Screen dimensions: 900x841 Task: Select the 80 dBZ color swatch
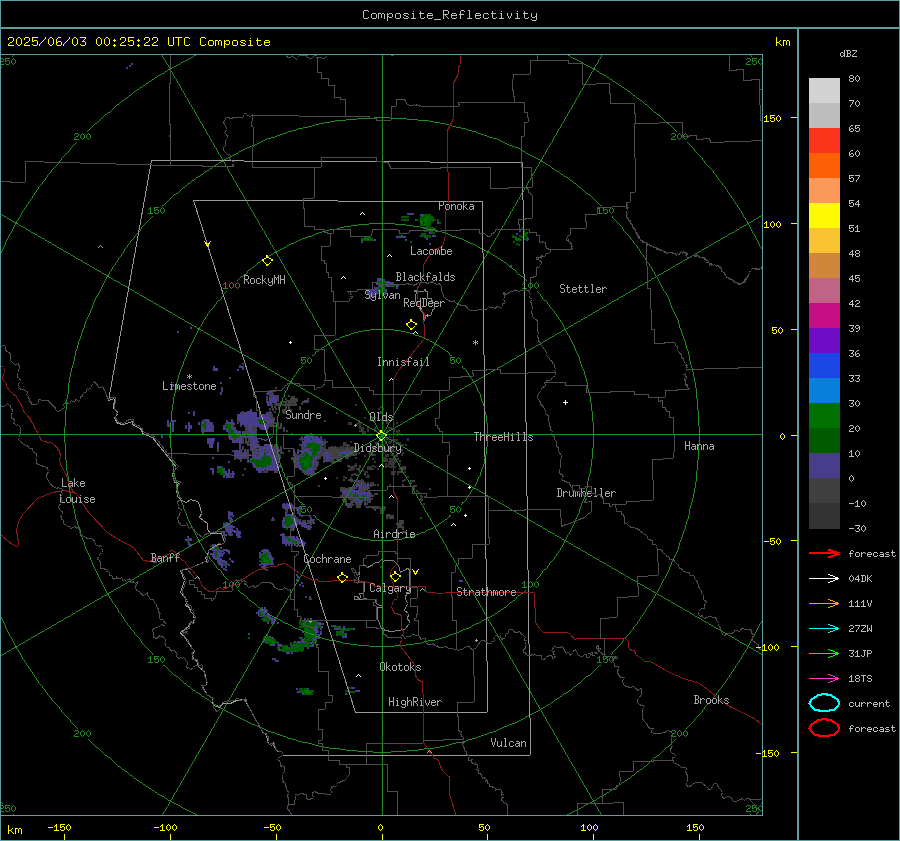click(x=824, y=91)
